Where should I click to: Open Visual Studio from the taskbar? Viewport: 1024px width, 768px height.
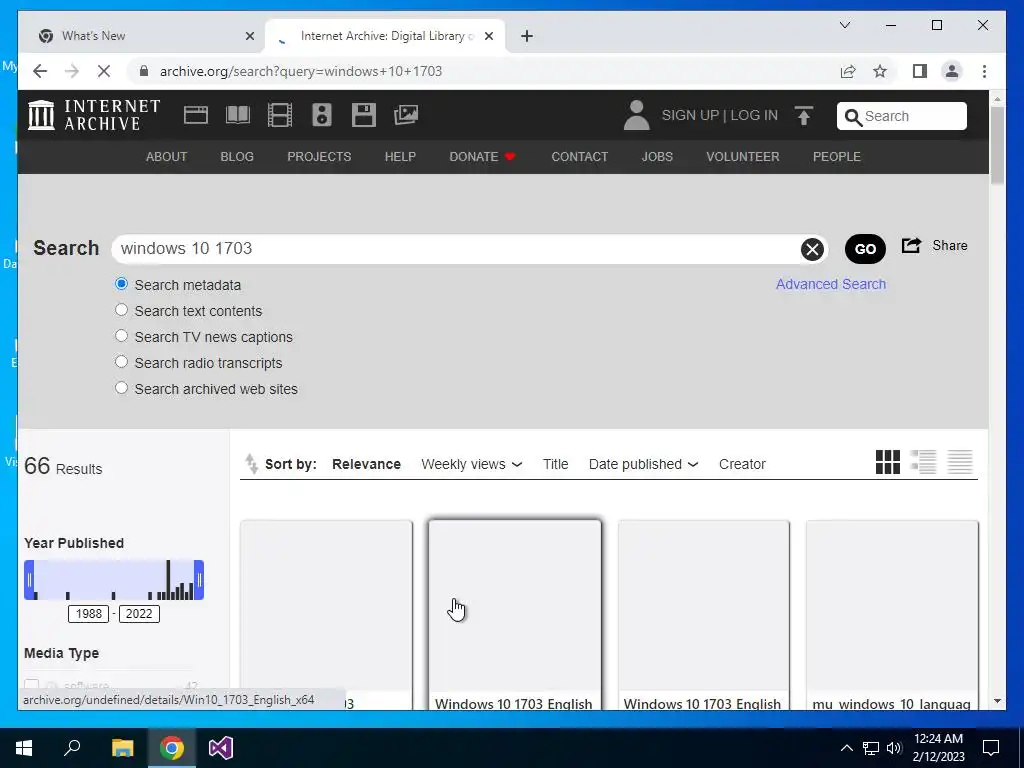[221, 748]
